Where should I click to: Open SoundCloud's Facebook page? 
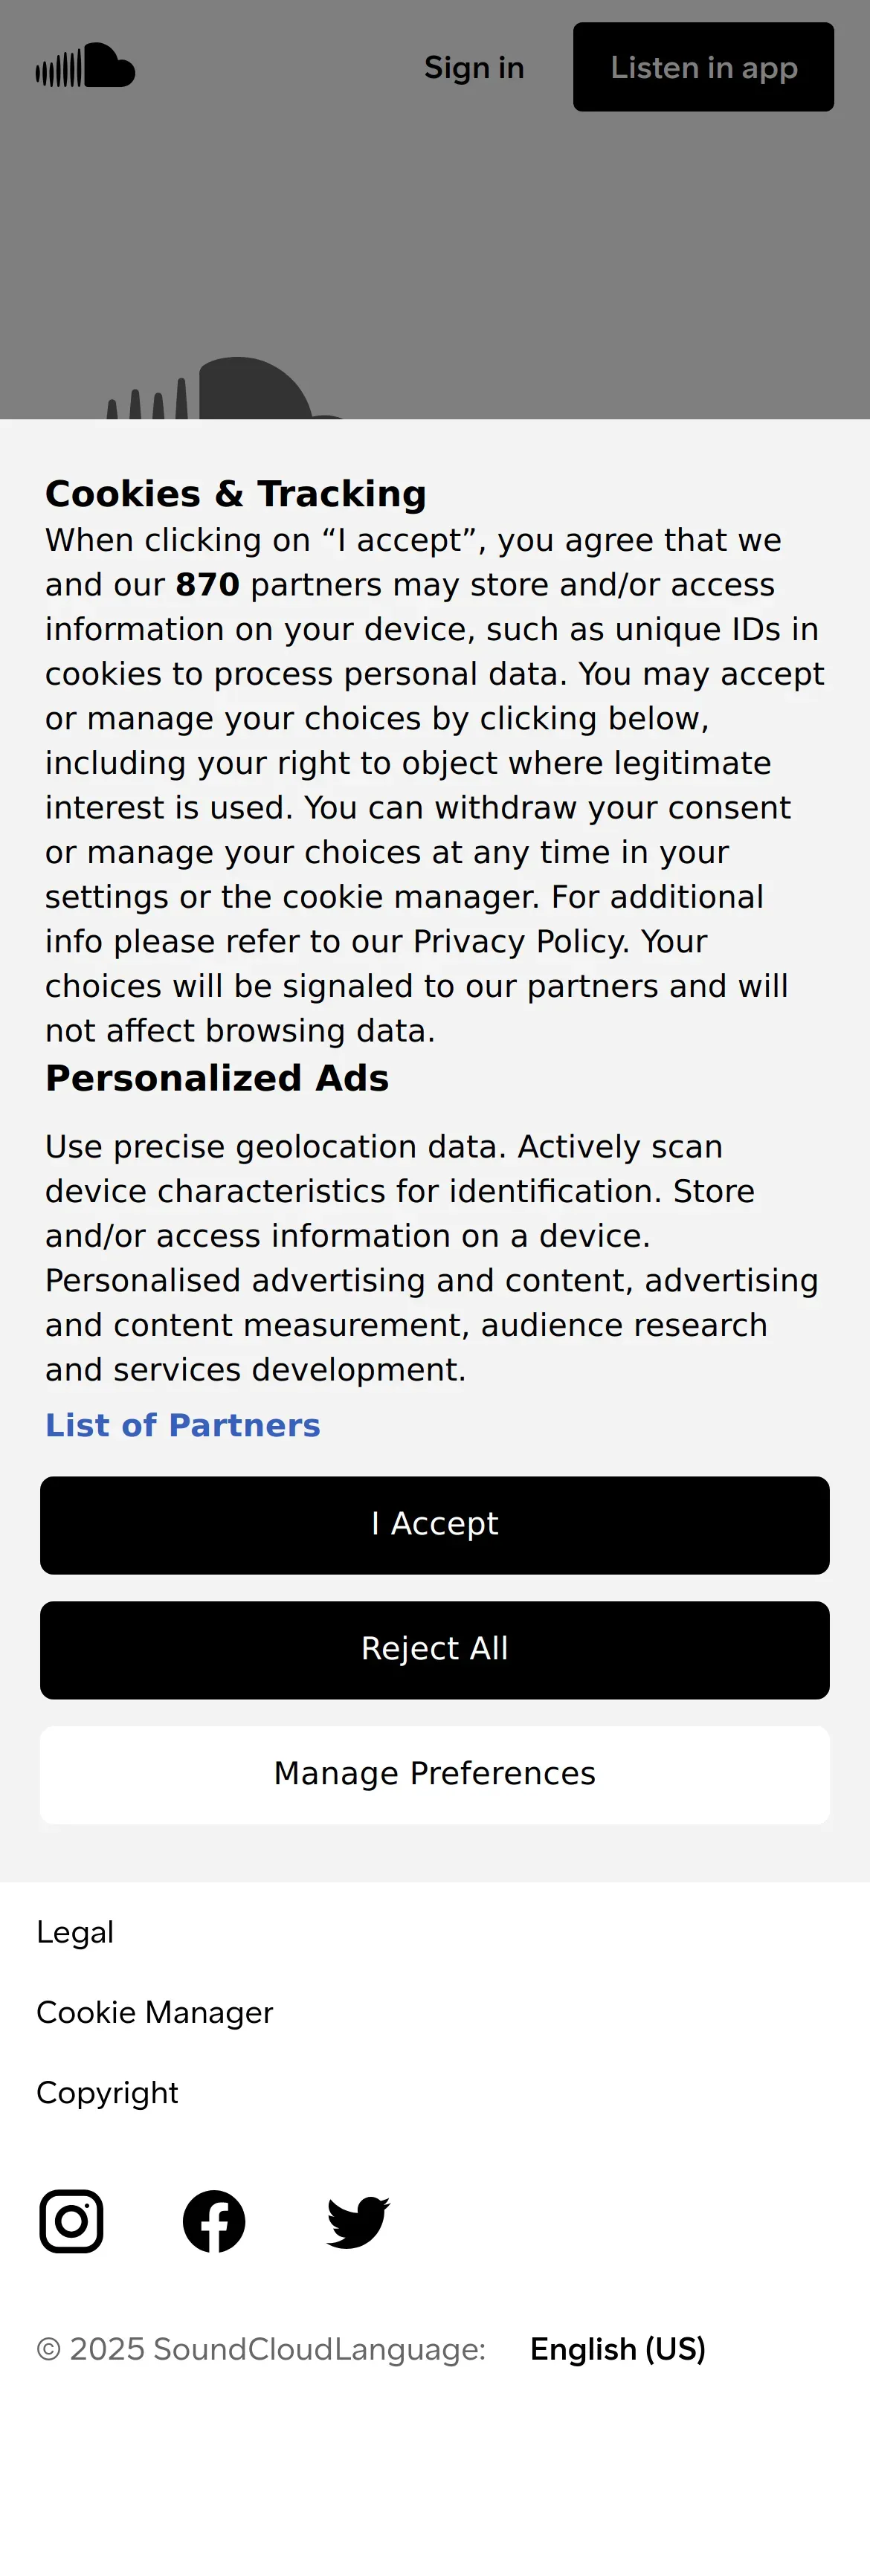(214, 2221)
